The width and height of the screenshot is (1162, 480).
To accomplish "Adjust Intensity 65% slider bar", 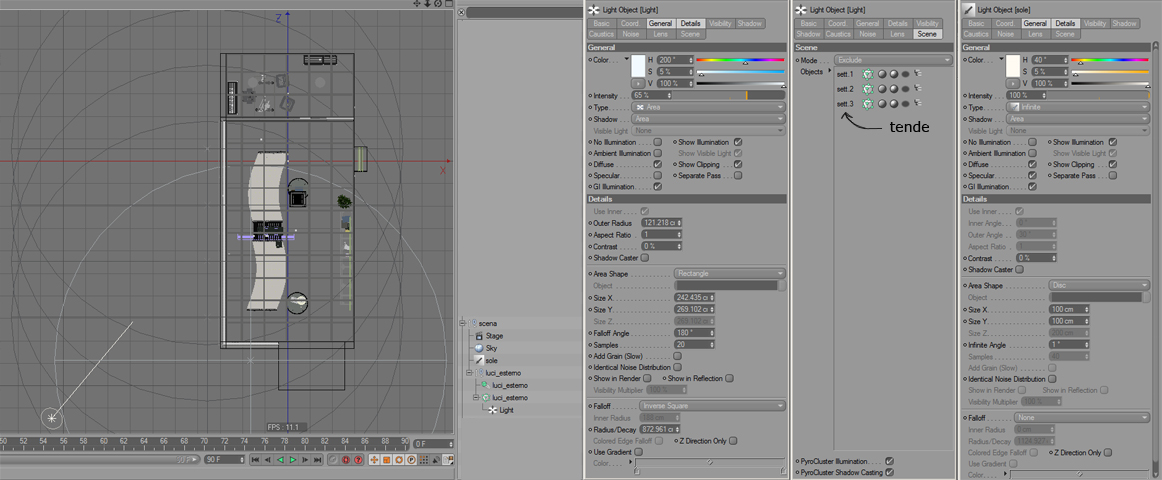I will tap(730, 96).
